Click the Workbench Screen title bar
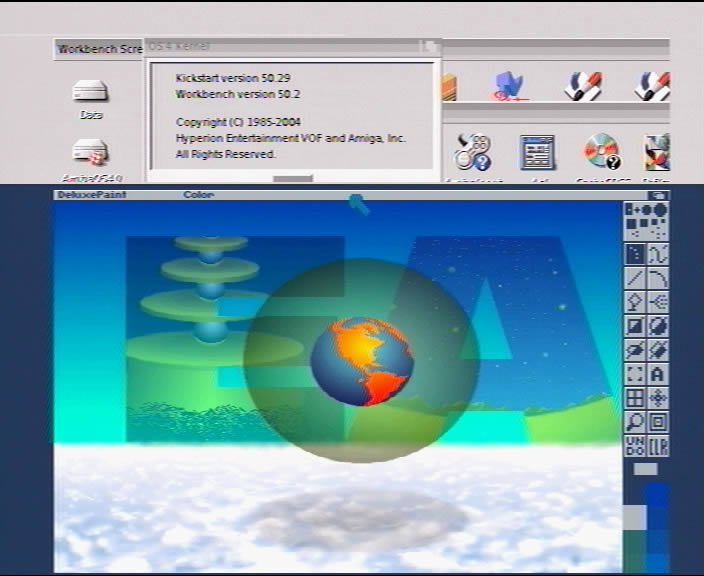This screenshot has width=704, height=576. pyautogui.click(x=100, y=49)
